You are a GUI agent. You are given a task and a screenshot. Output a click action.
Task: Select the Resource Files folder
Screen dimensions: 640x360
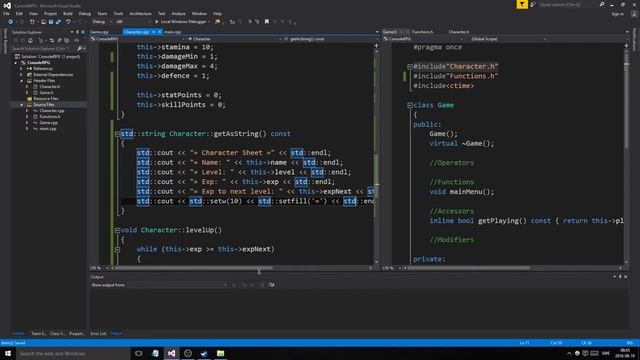[x=46, y=99]
